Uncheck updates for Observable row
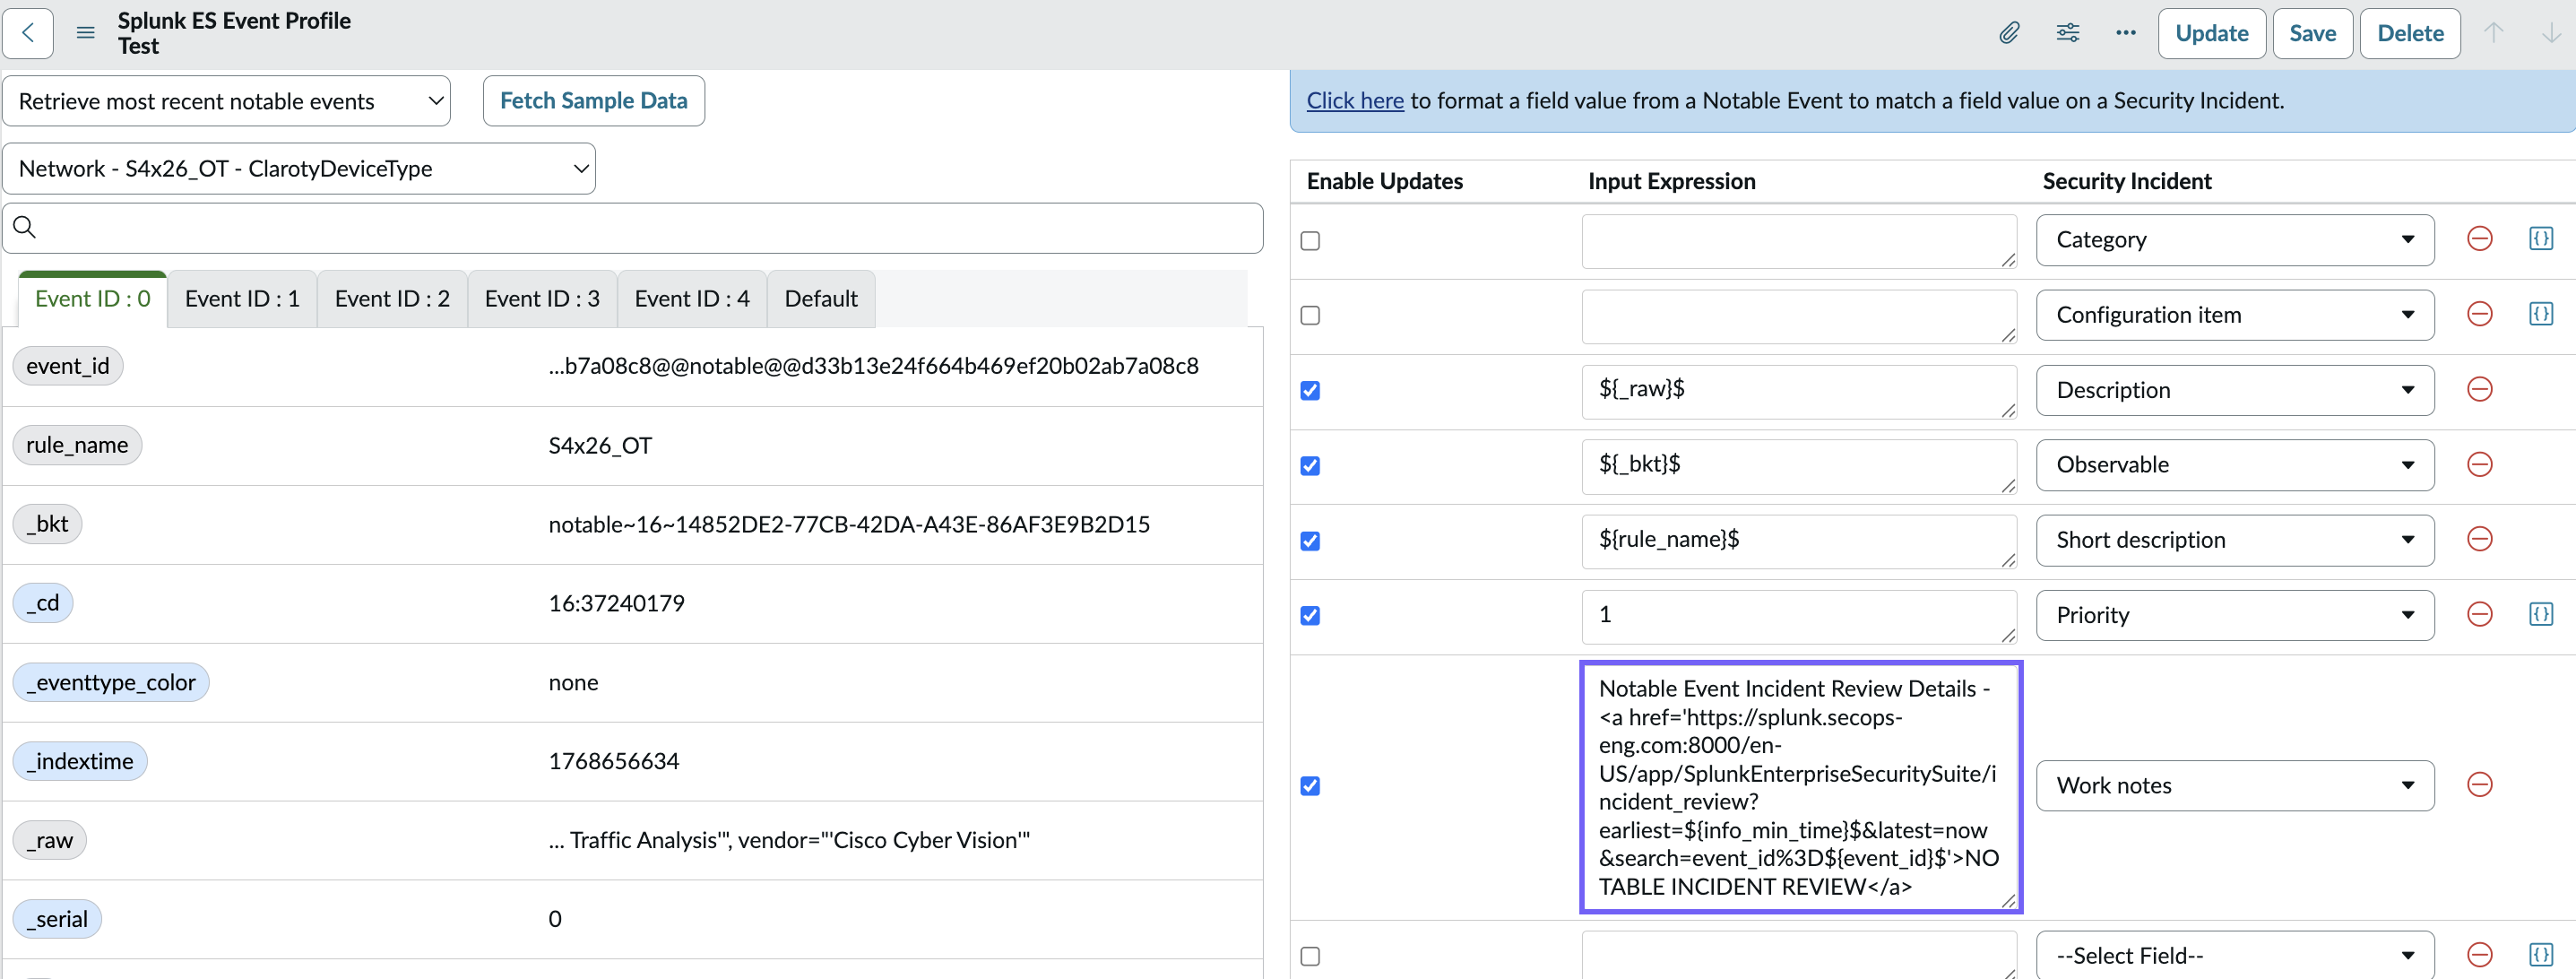This screenshot has width=2576, height=979. coord(1310,466)
